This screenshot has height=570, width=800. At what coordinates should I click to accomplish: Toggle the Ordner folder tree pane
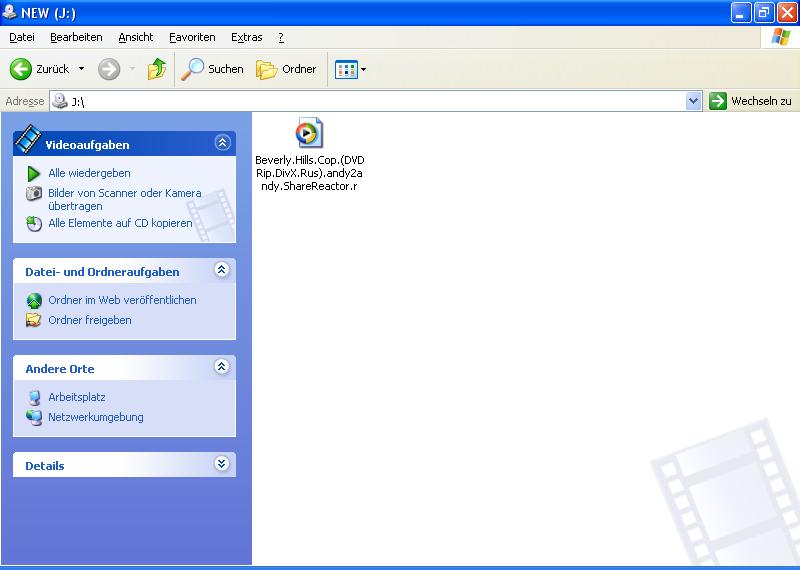(x=286, y=69)
